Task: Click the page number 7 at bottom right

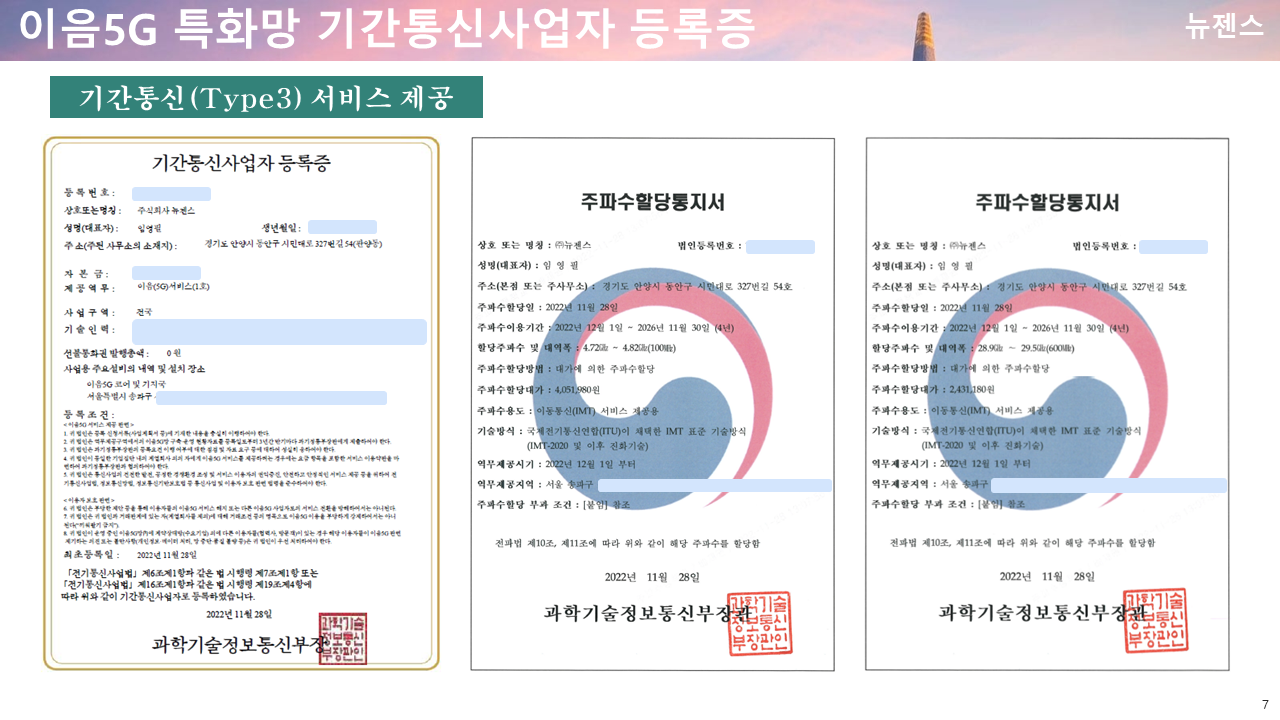Action: click(x=1263, y=706)
